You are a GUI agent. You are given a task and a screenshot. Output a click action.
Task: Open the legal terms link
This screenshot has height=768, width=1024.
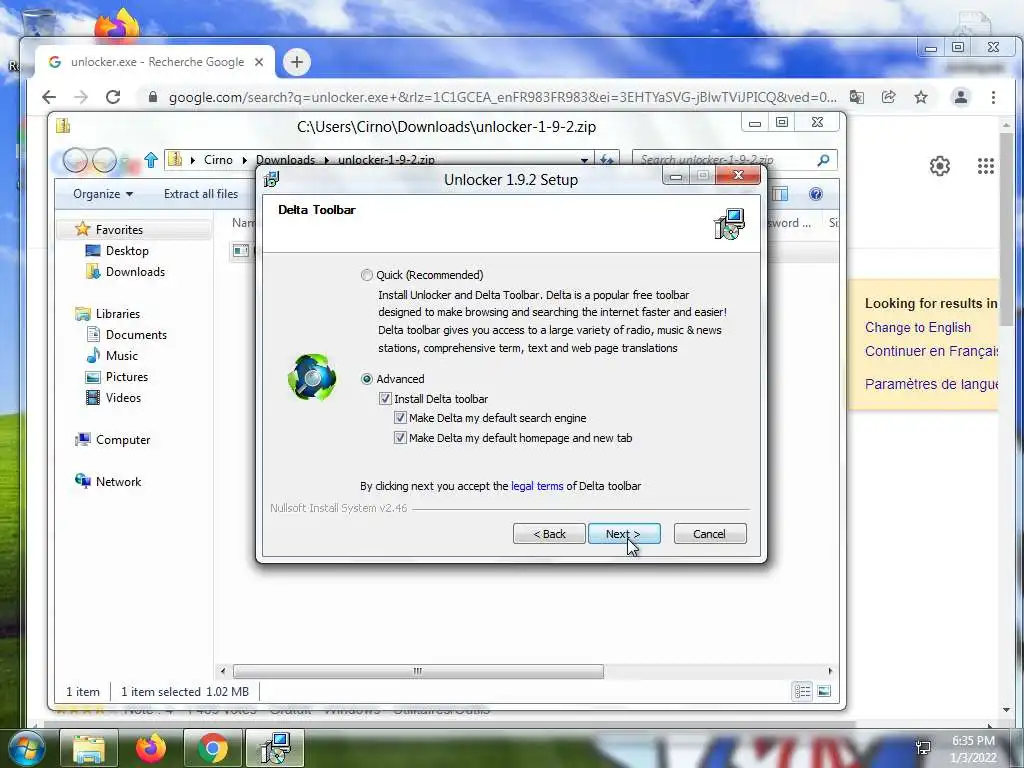pos(537,486)
